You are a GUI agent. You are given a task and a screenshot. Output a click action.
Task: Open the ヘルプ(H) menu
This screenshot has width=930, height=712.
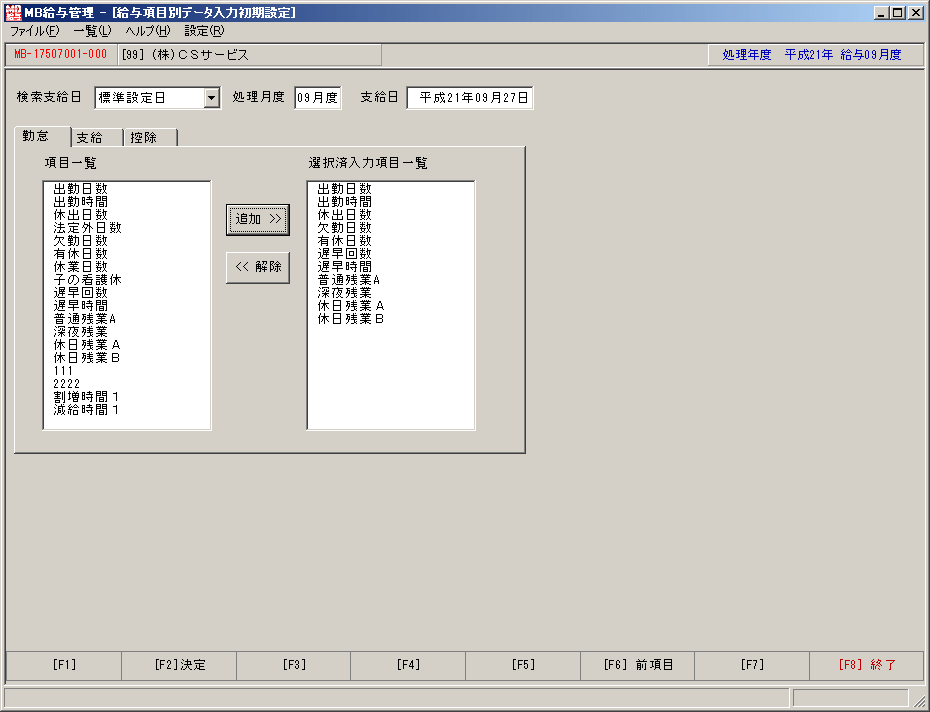coord(148,31)
